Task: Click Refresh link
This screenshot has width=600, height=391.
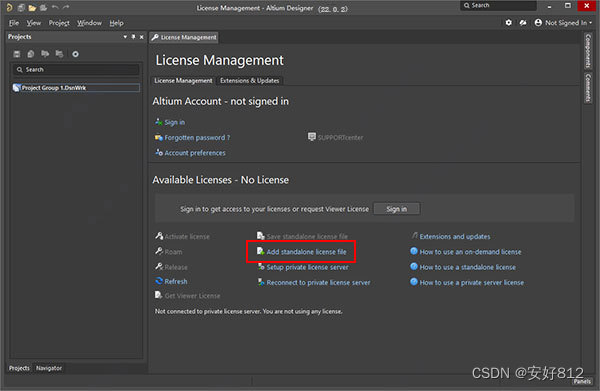Action: pos(176,282)
